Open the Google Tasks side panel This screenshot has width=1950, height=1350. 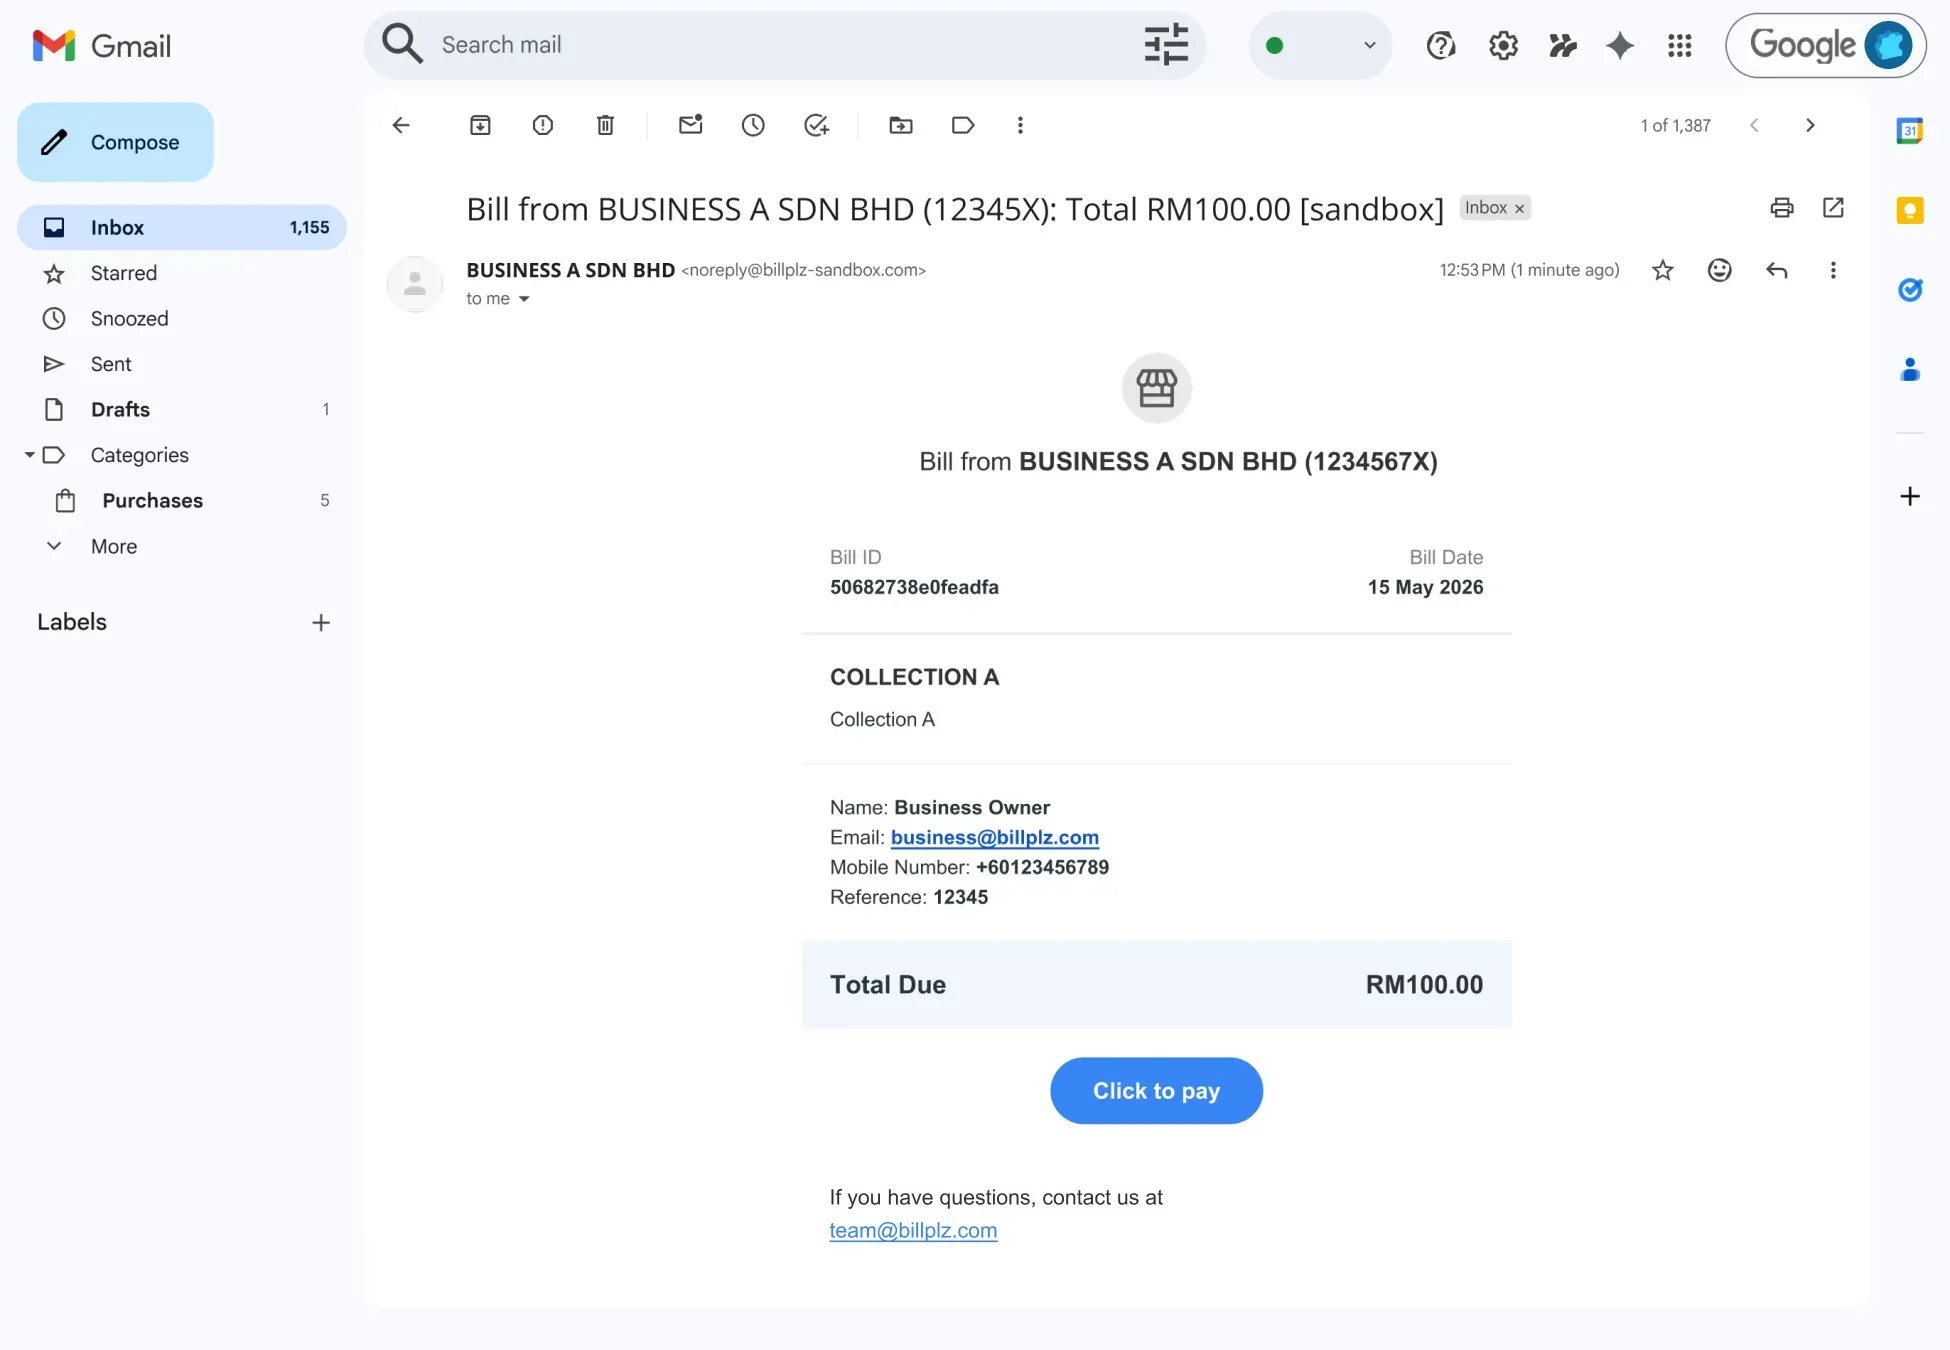coord(1910,290)
